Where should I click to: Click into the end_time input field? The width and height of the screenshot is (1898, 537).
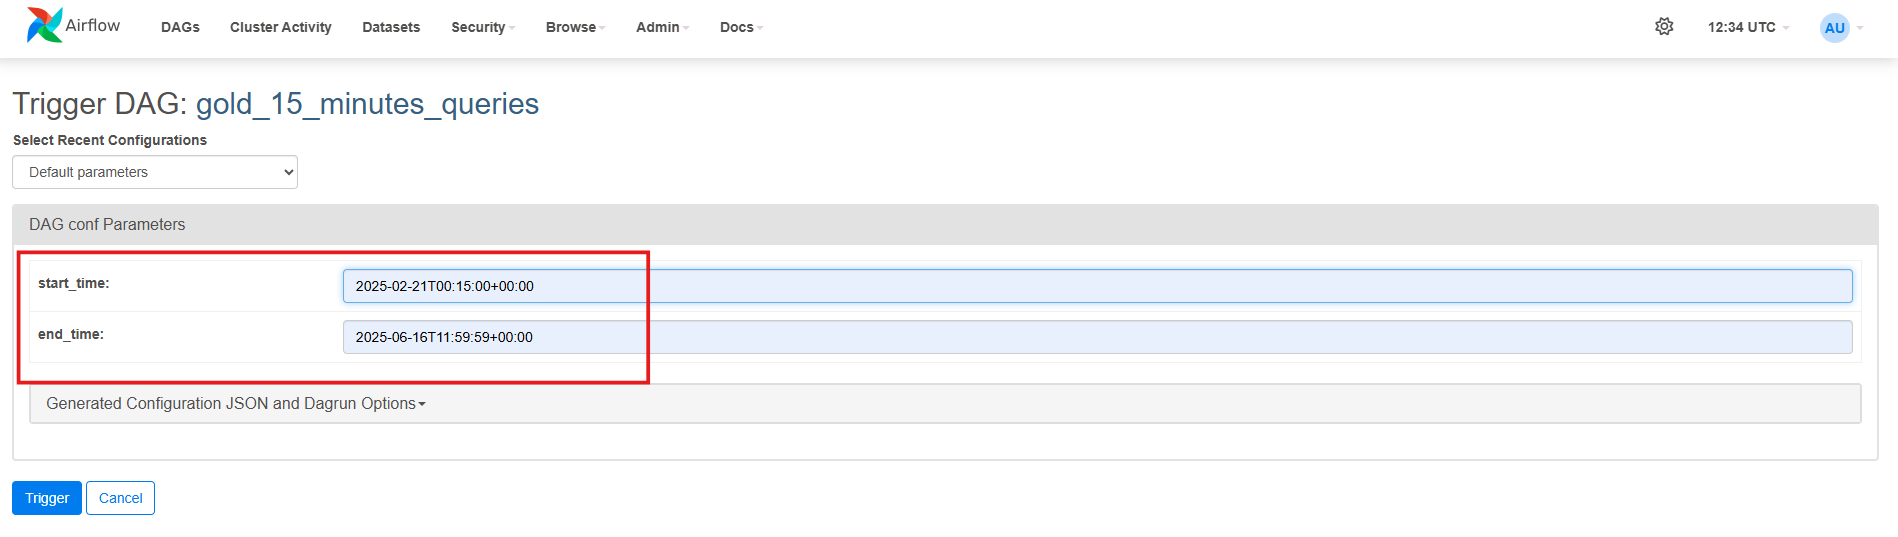tap(1096, 337)
